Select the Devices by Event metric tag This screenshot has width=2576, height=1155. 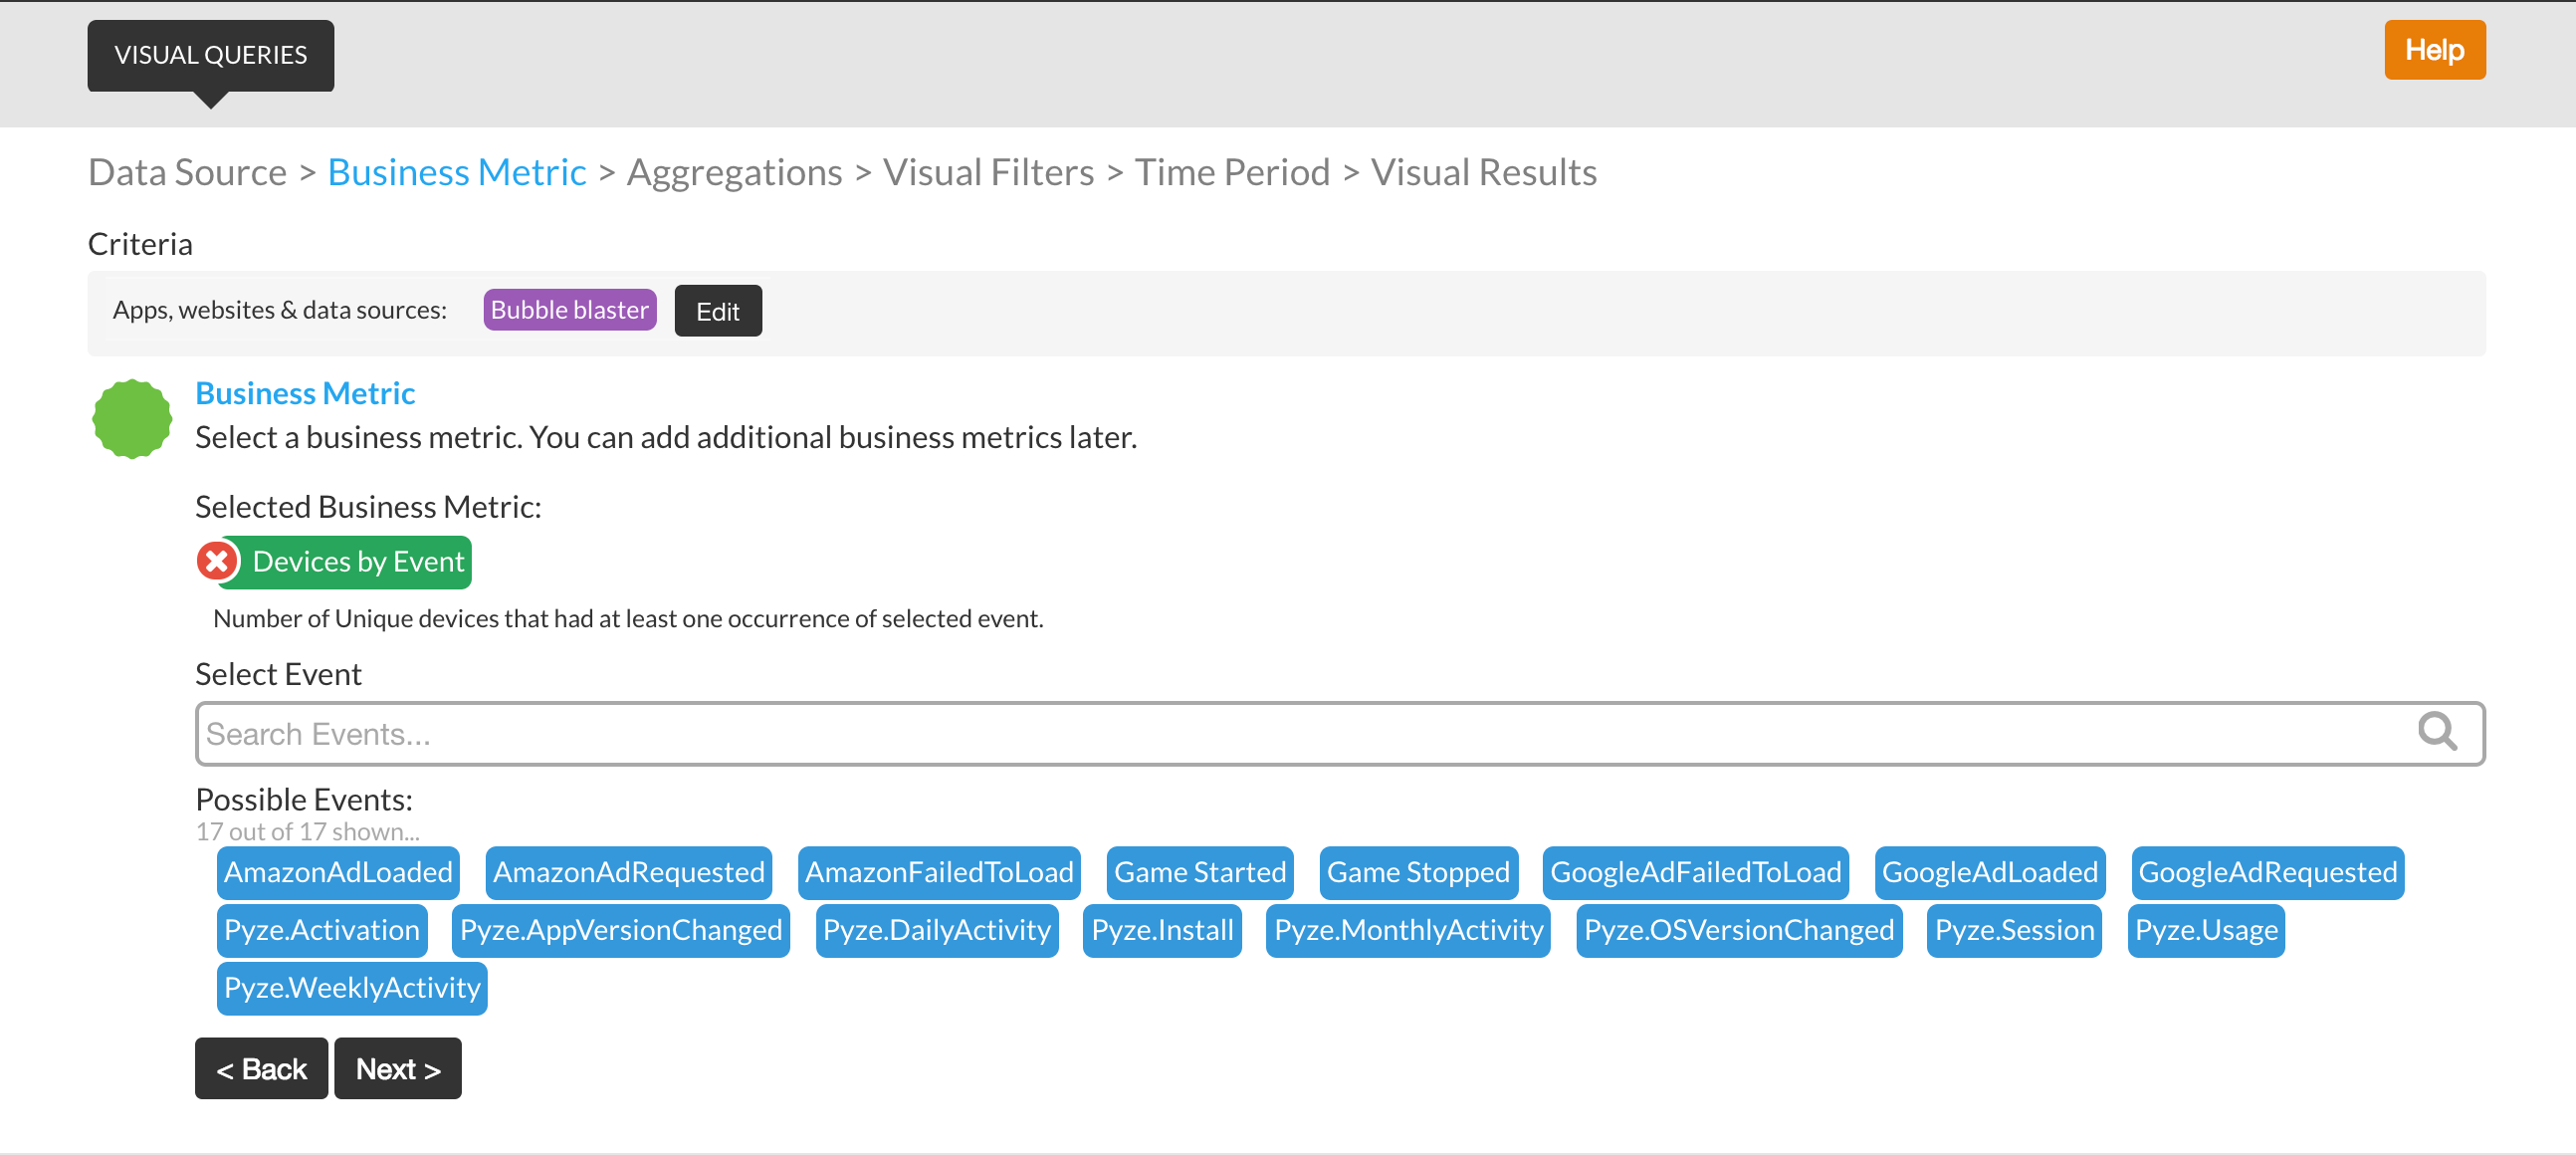pyautogui.click(x=358, y=562)
